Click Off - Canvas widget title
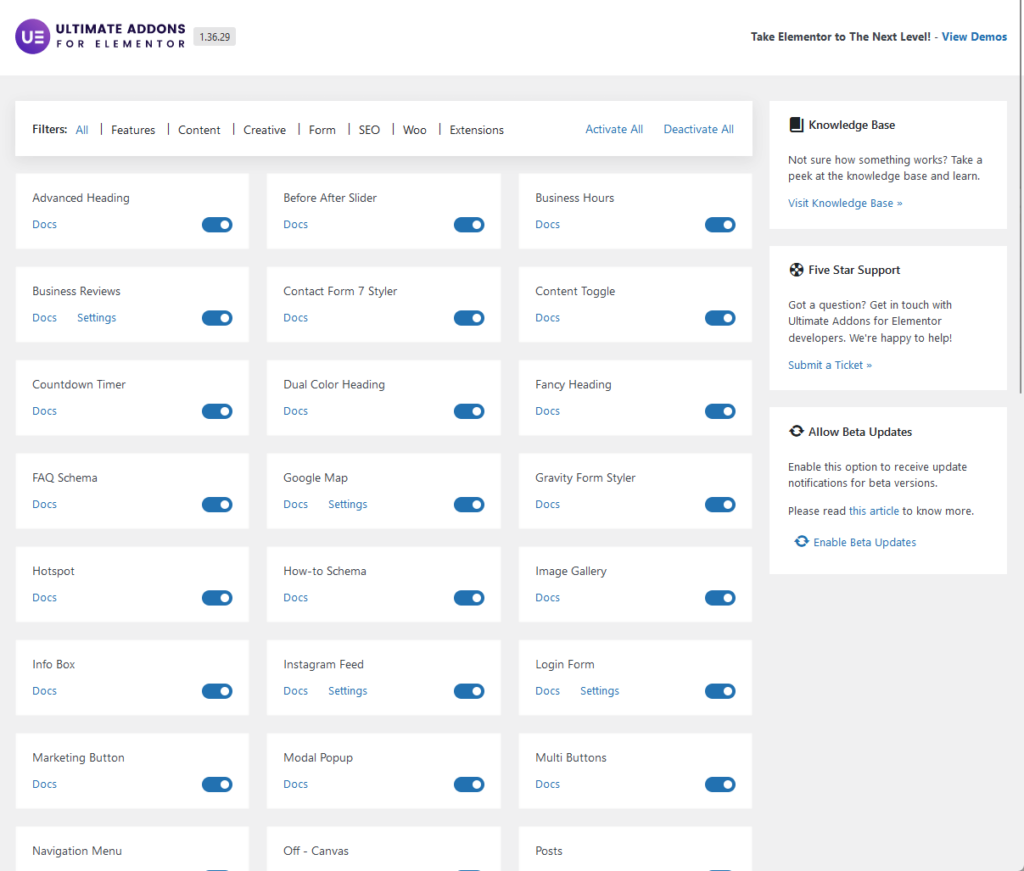 tap(315, 851)
